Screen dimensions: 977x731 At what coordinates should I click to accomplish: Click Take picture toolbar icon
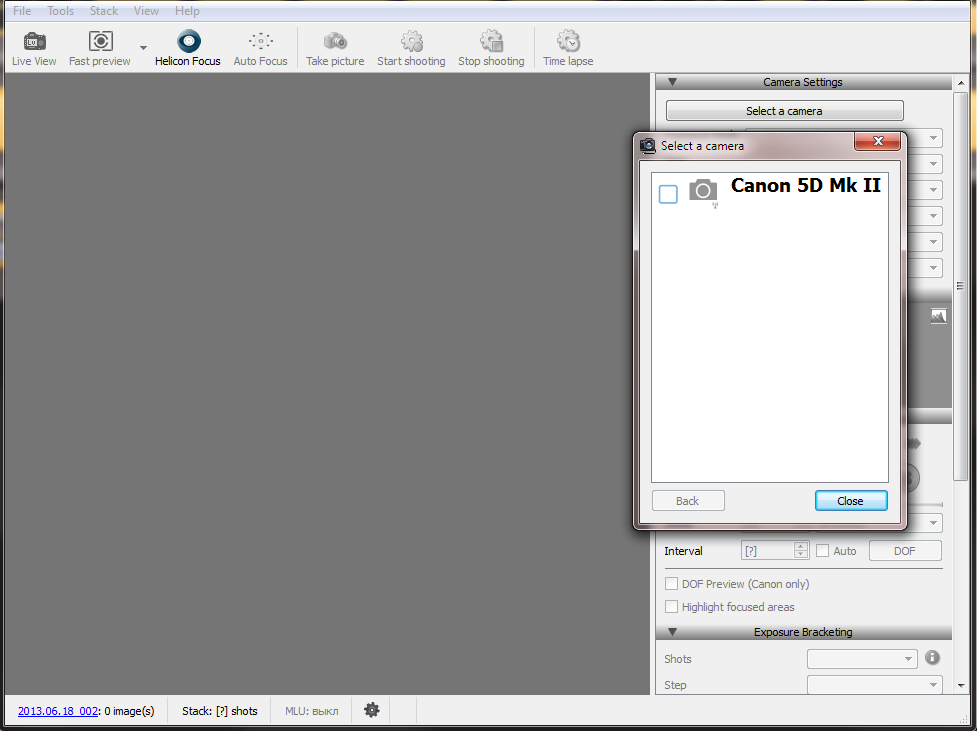pos(335,49)
